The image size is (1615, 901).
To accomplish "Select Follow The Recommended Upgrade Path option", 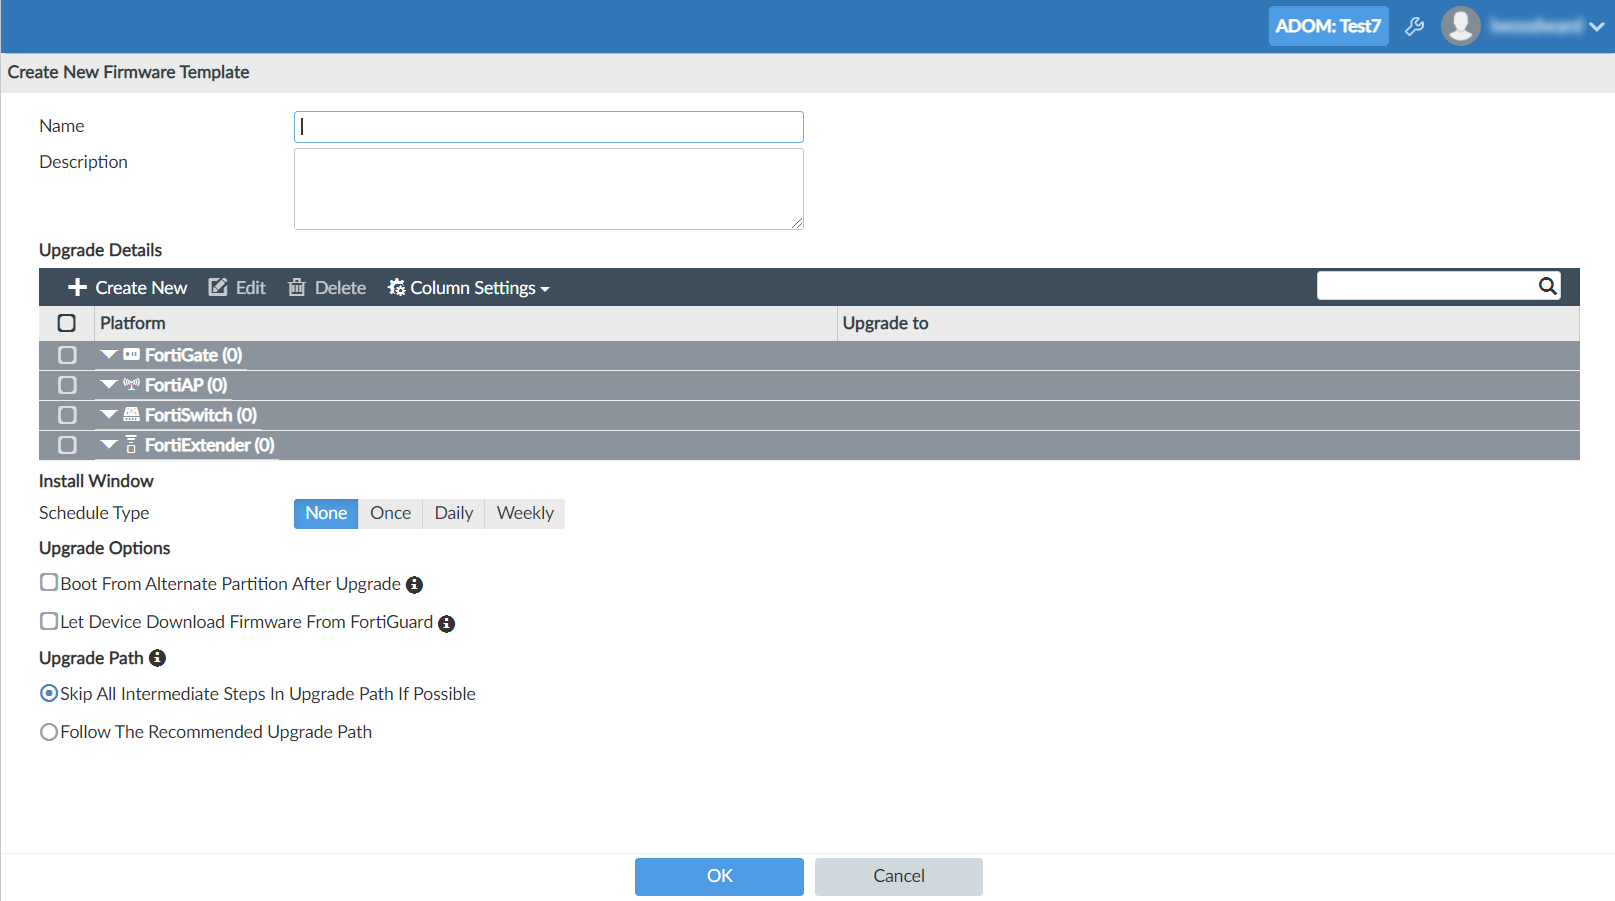I will 49,732.
